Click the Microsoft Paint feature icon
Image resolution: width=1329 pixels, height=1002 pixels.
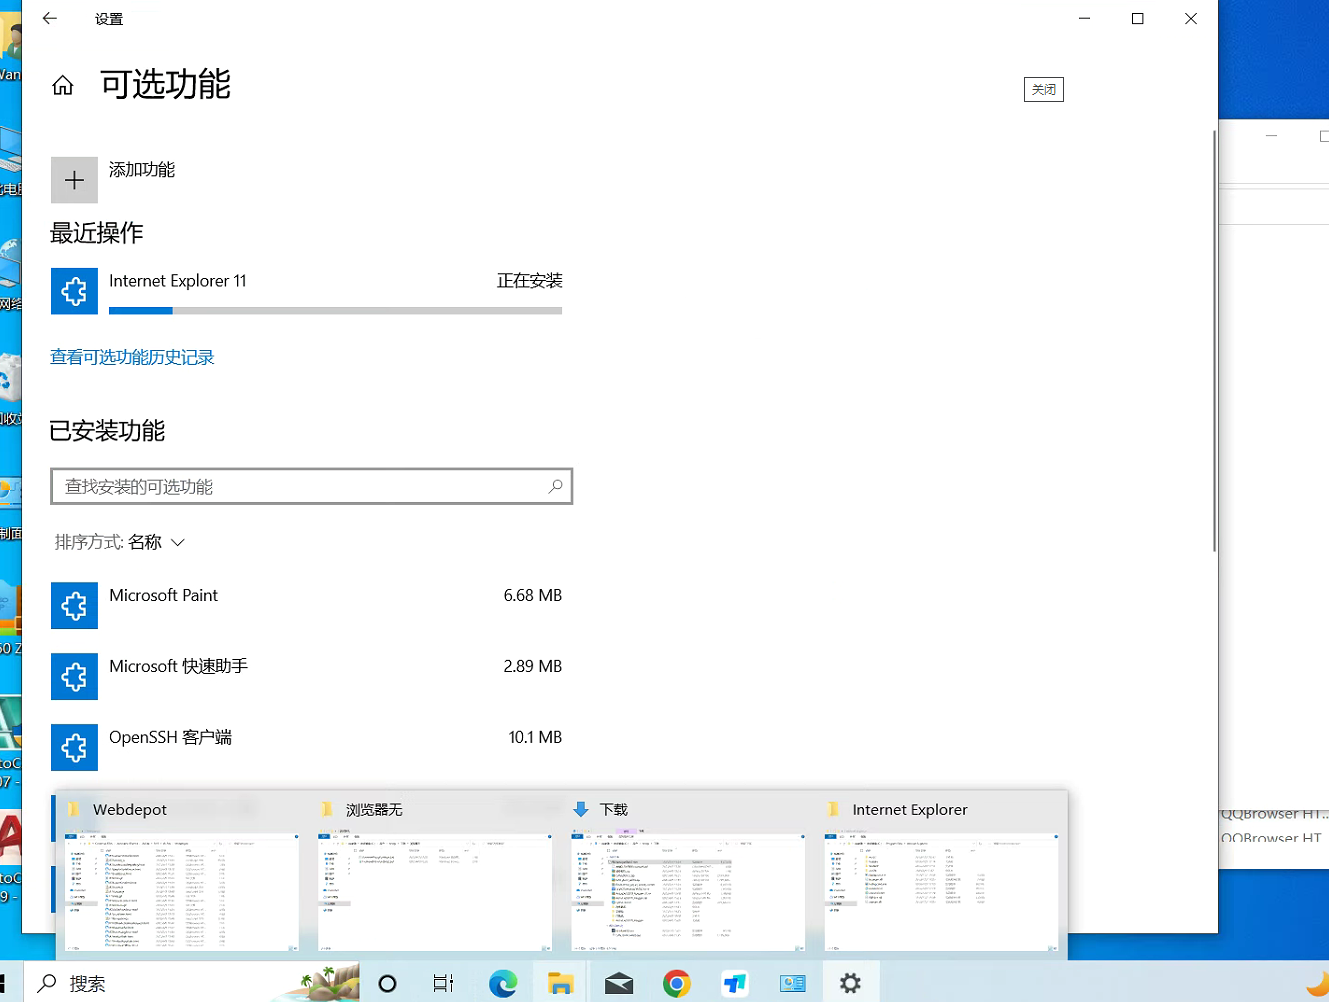(x=74, y=605)
